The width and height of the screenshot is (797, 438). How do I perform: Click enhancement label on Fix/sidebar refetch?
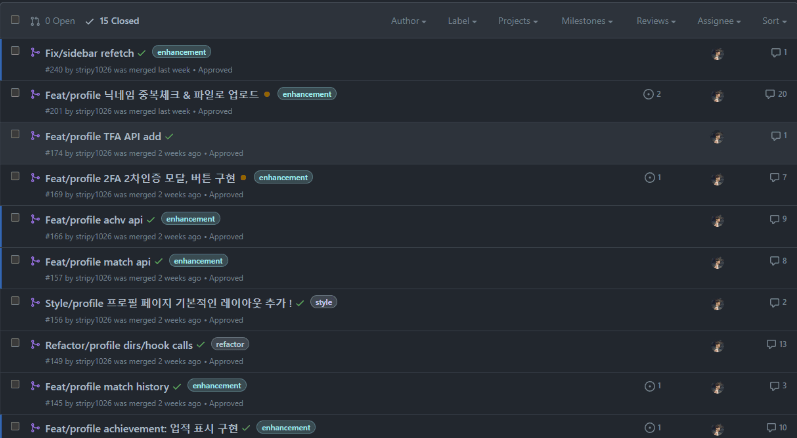[181, 52]
